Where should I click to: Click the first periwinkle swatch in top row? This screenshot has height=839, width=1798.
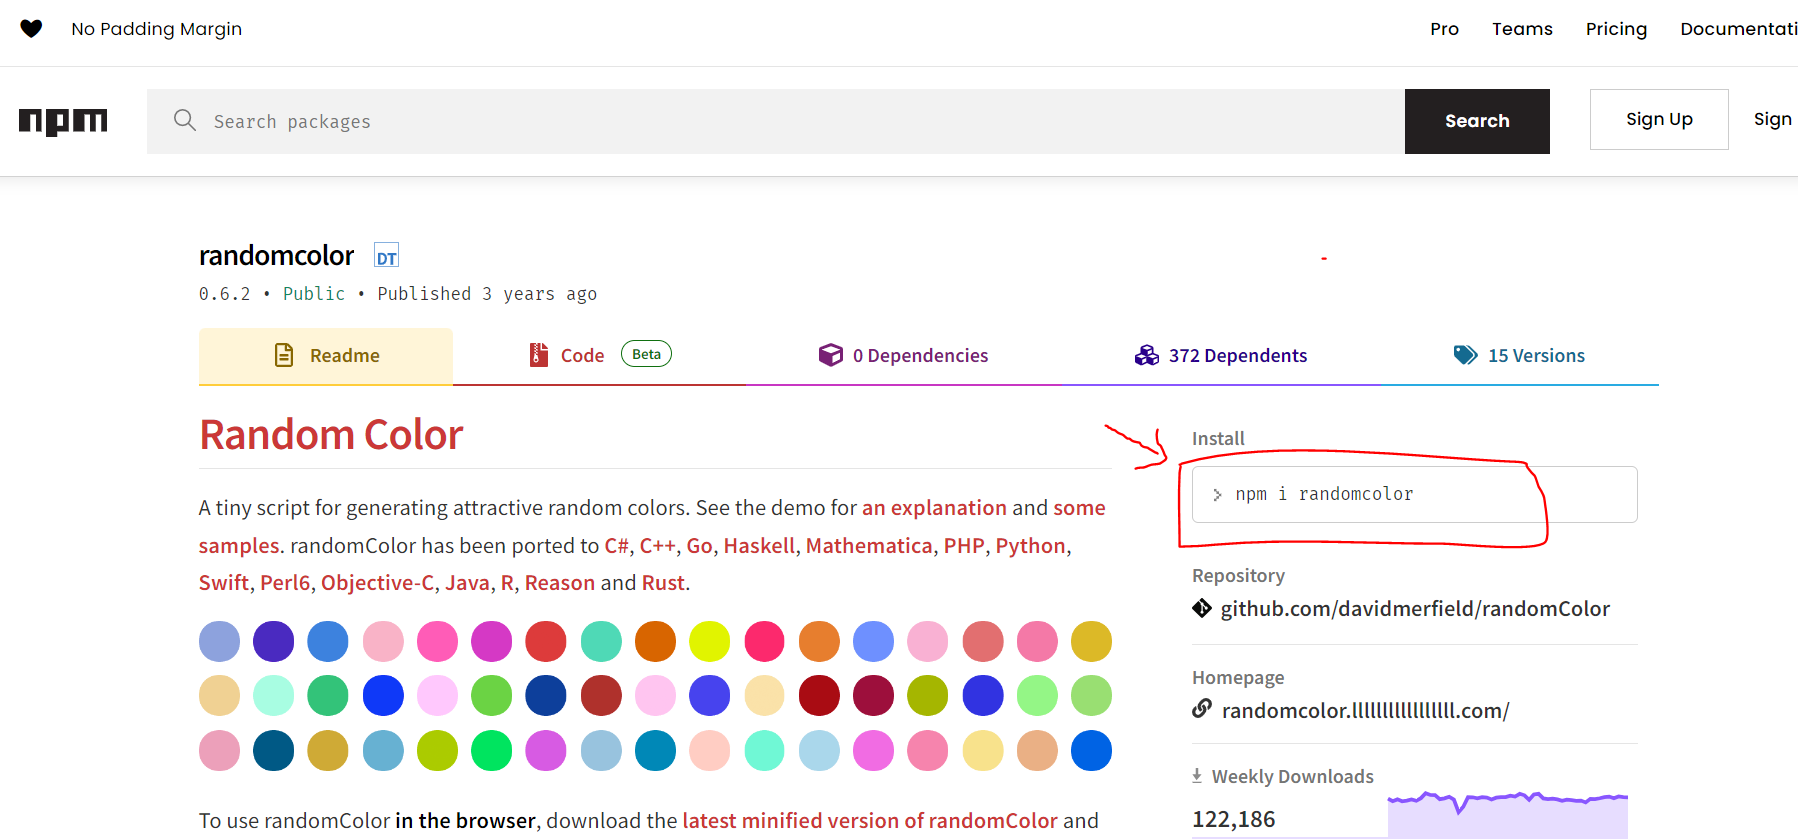[x=219, y=641]
